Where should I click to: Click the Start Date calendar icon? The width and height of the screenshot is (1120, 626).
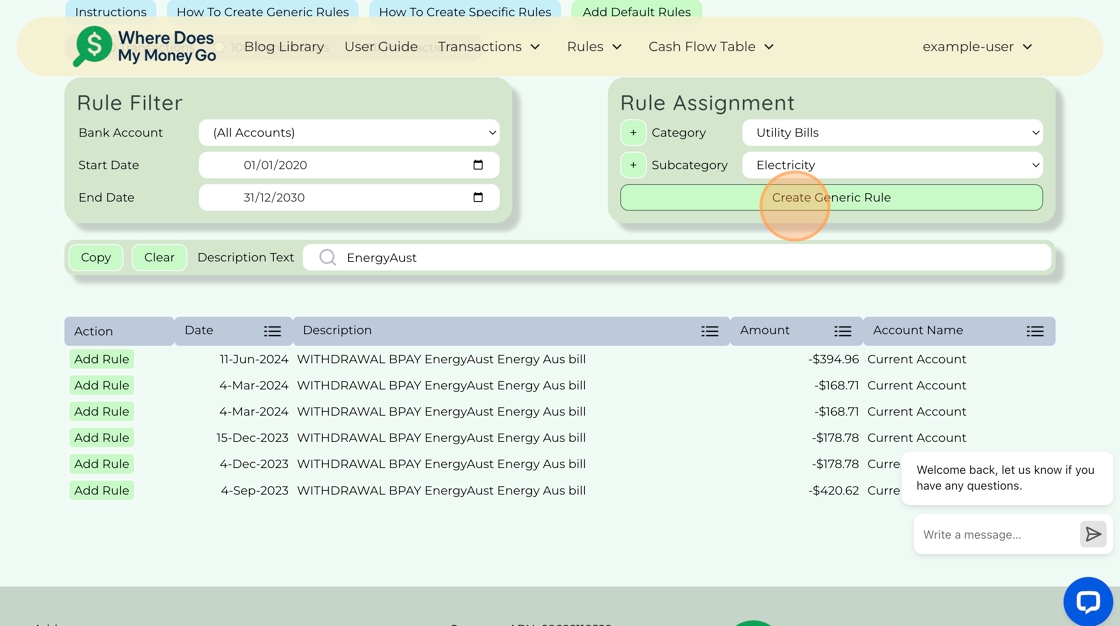point(478,165)
